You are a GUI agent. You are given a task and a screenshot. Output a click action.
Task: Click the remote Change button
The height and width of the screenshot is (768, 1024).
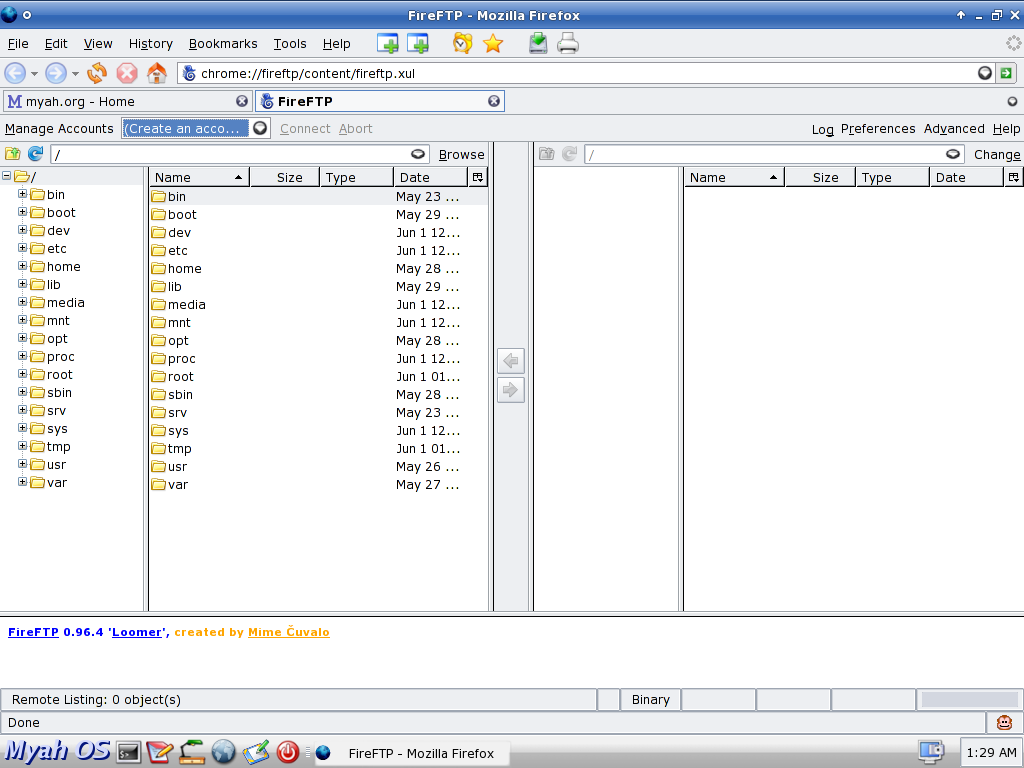tap(997, 155)
